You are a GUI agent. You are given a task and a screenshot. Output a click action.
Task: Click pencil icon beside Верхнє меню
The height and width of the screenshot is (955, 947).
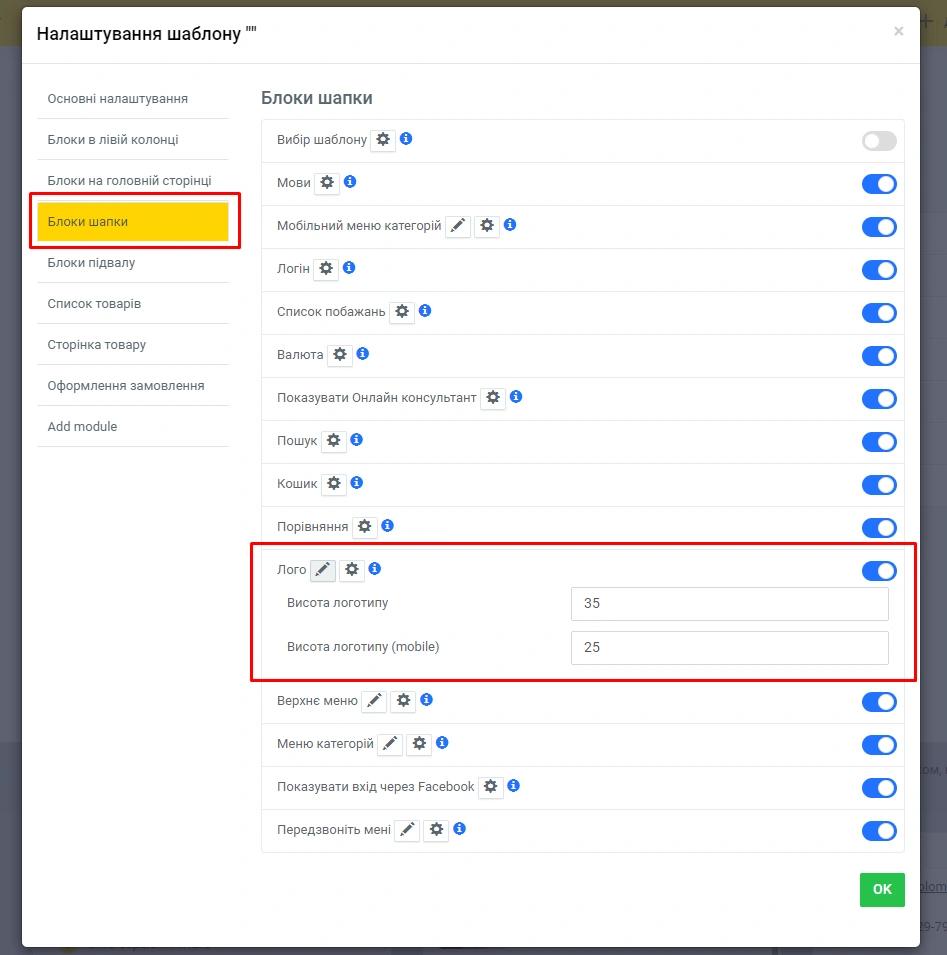[373, 701]
